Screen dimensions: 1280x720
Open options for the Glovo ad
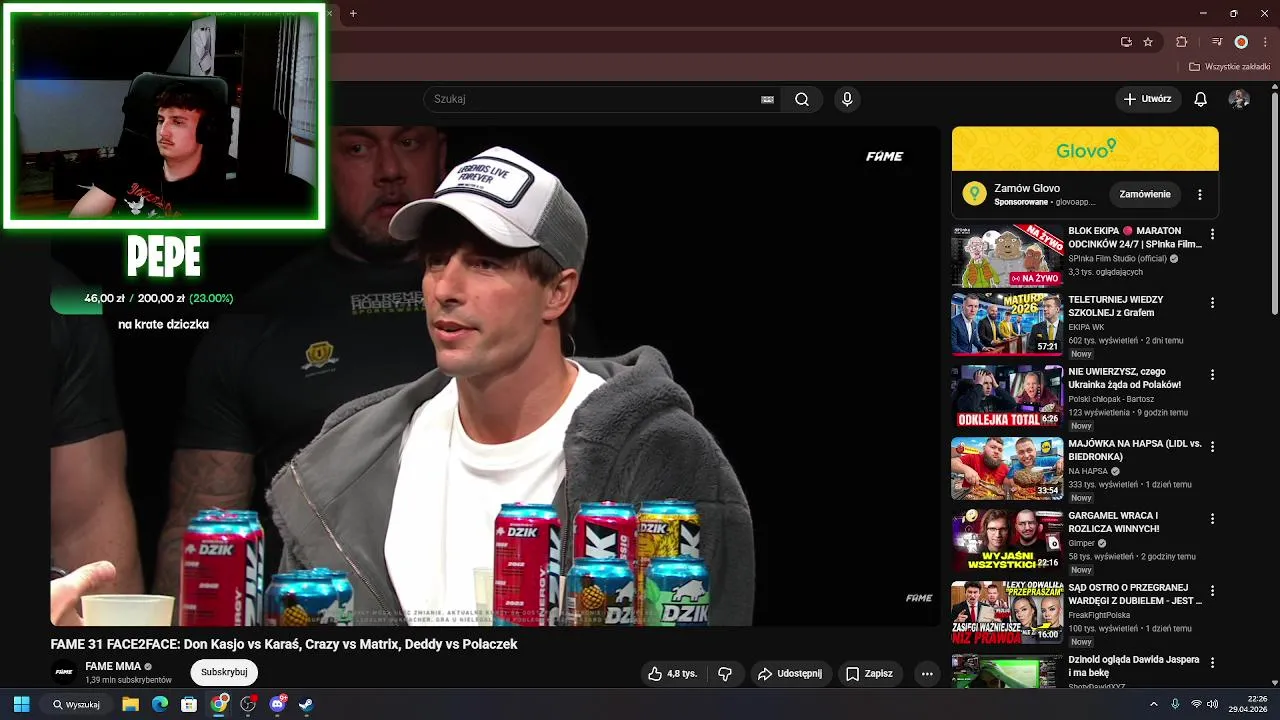tap(1200, 194)
